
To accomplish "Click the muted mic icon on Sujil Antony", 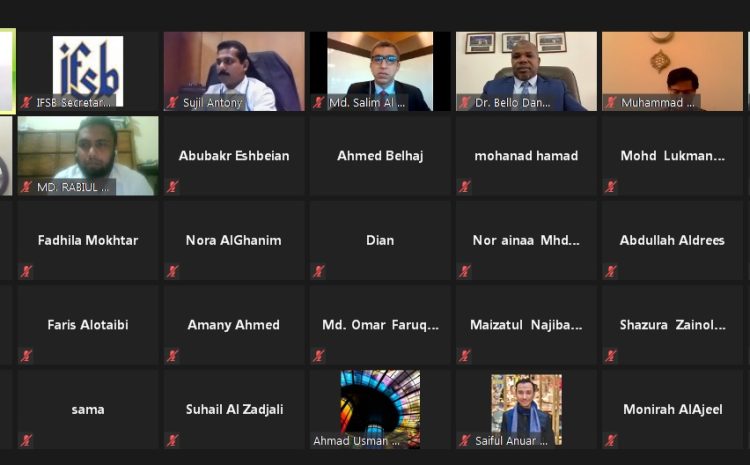I will pyautogui.click(x=173, y=102).
